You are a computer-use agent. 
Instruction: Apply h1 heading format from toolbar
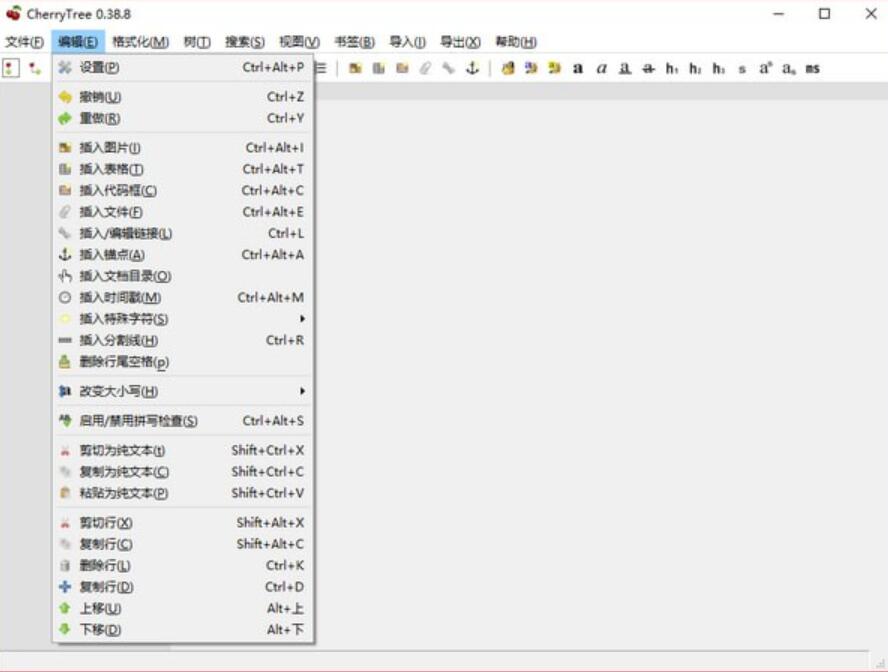pos(672,68)
